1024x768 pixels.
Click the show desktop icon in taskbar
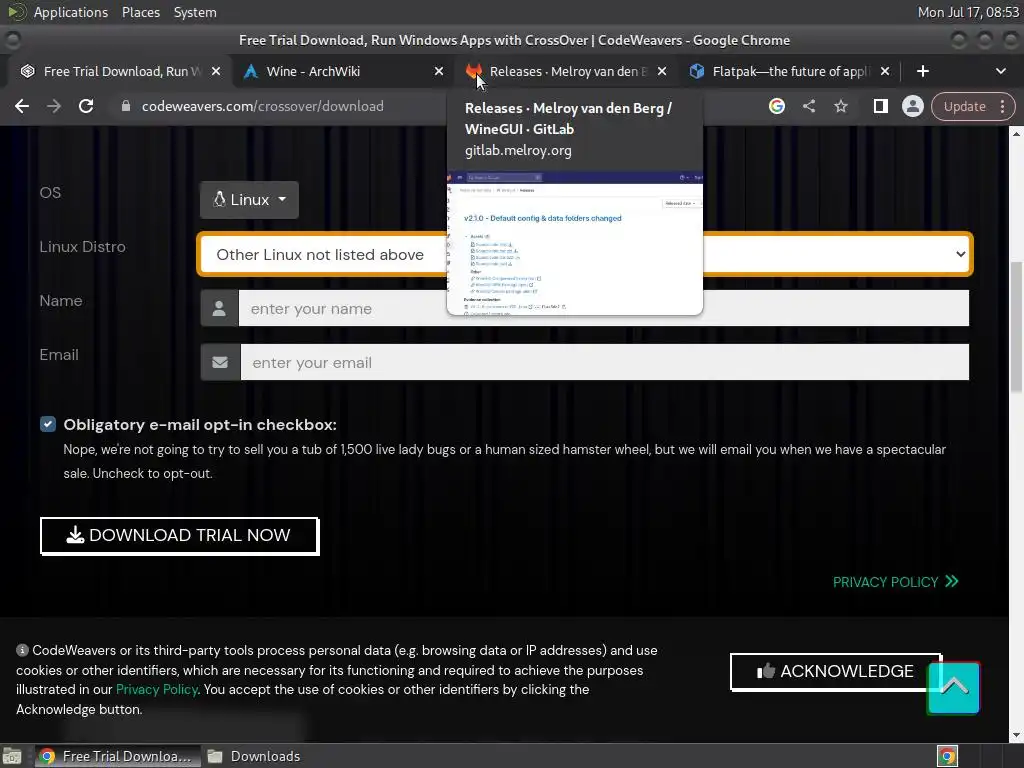(x=12, y=756)
